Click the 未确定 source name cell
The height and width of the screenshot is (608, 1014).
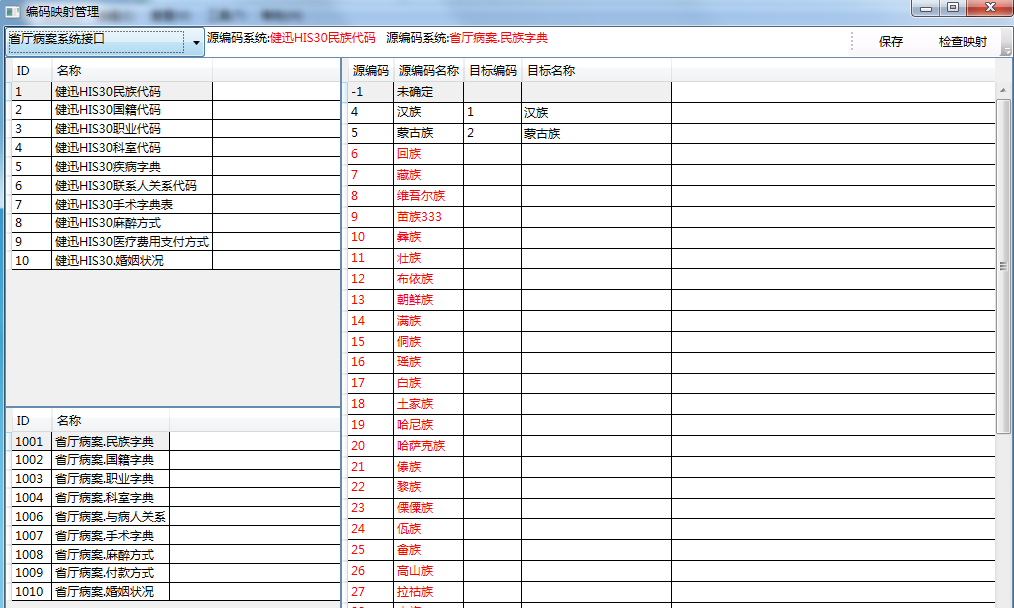(429, 92)
